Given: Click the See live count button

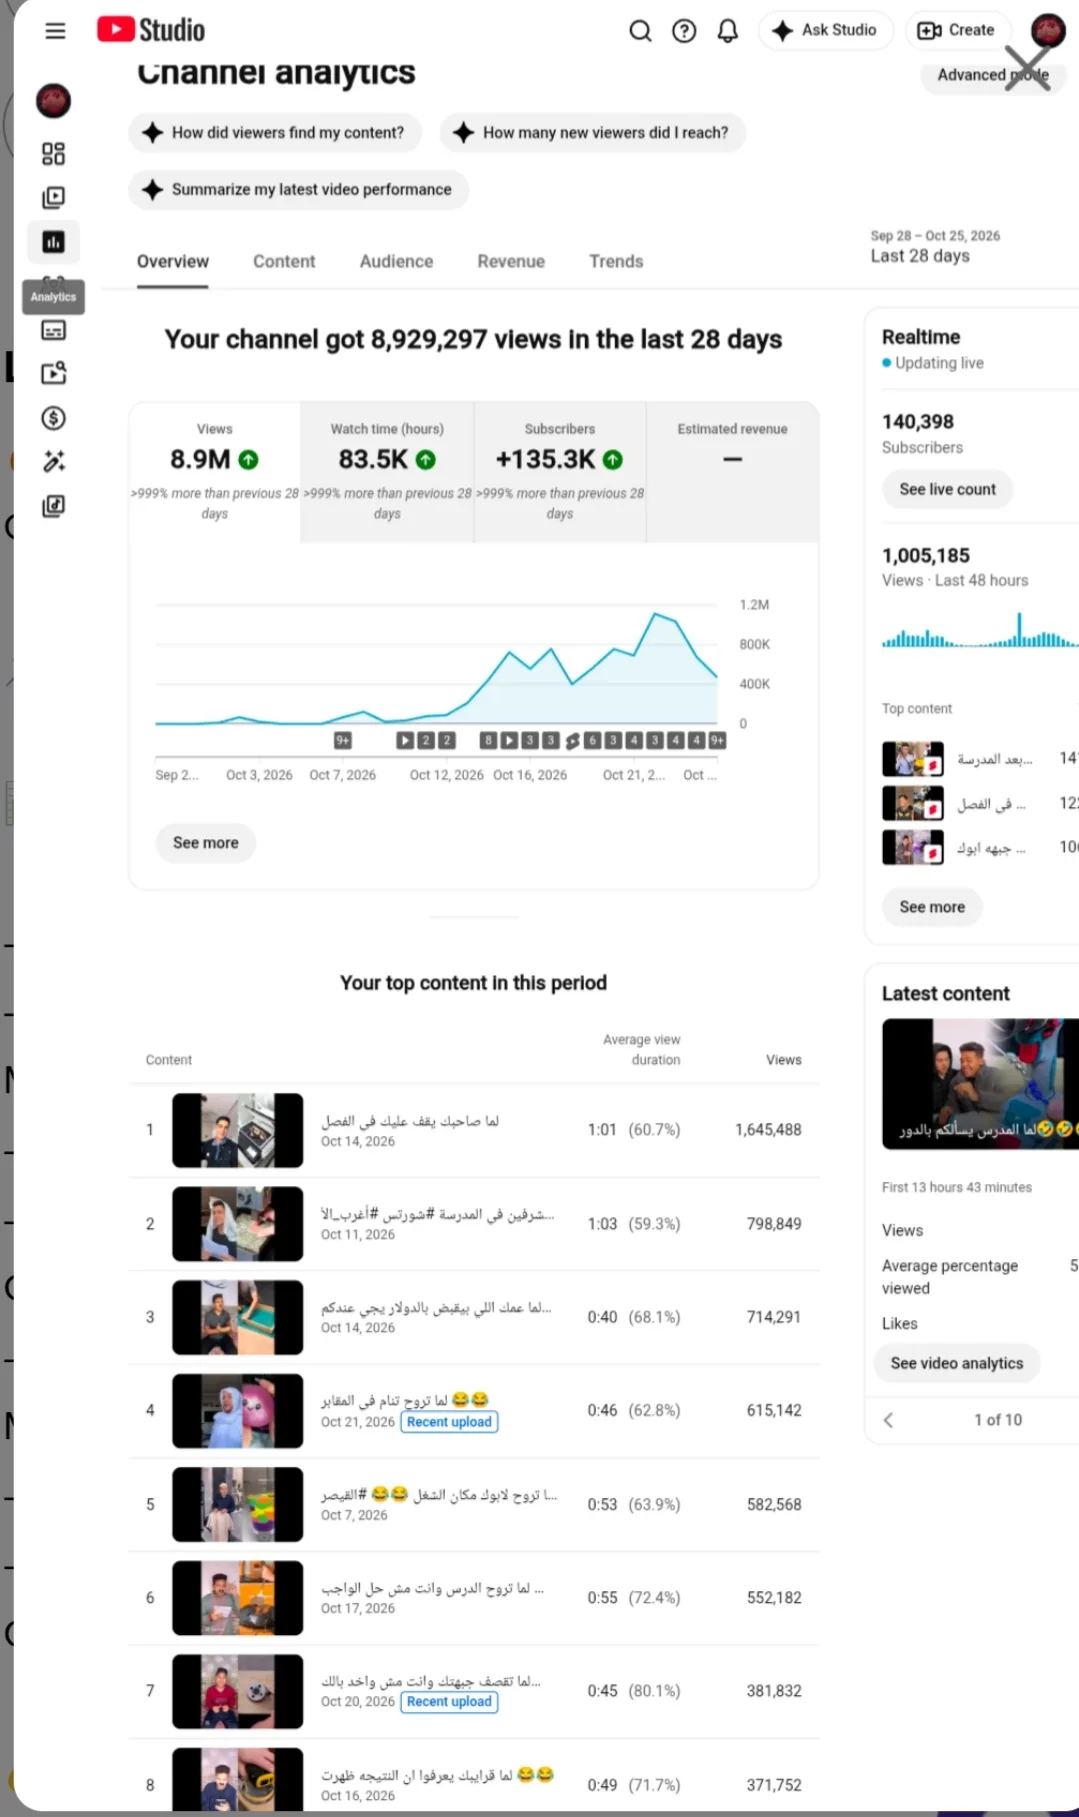Looking at the screenshot, I should click(x=947, y=489).
